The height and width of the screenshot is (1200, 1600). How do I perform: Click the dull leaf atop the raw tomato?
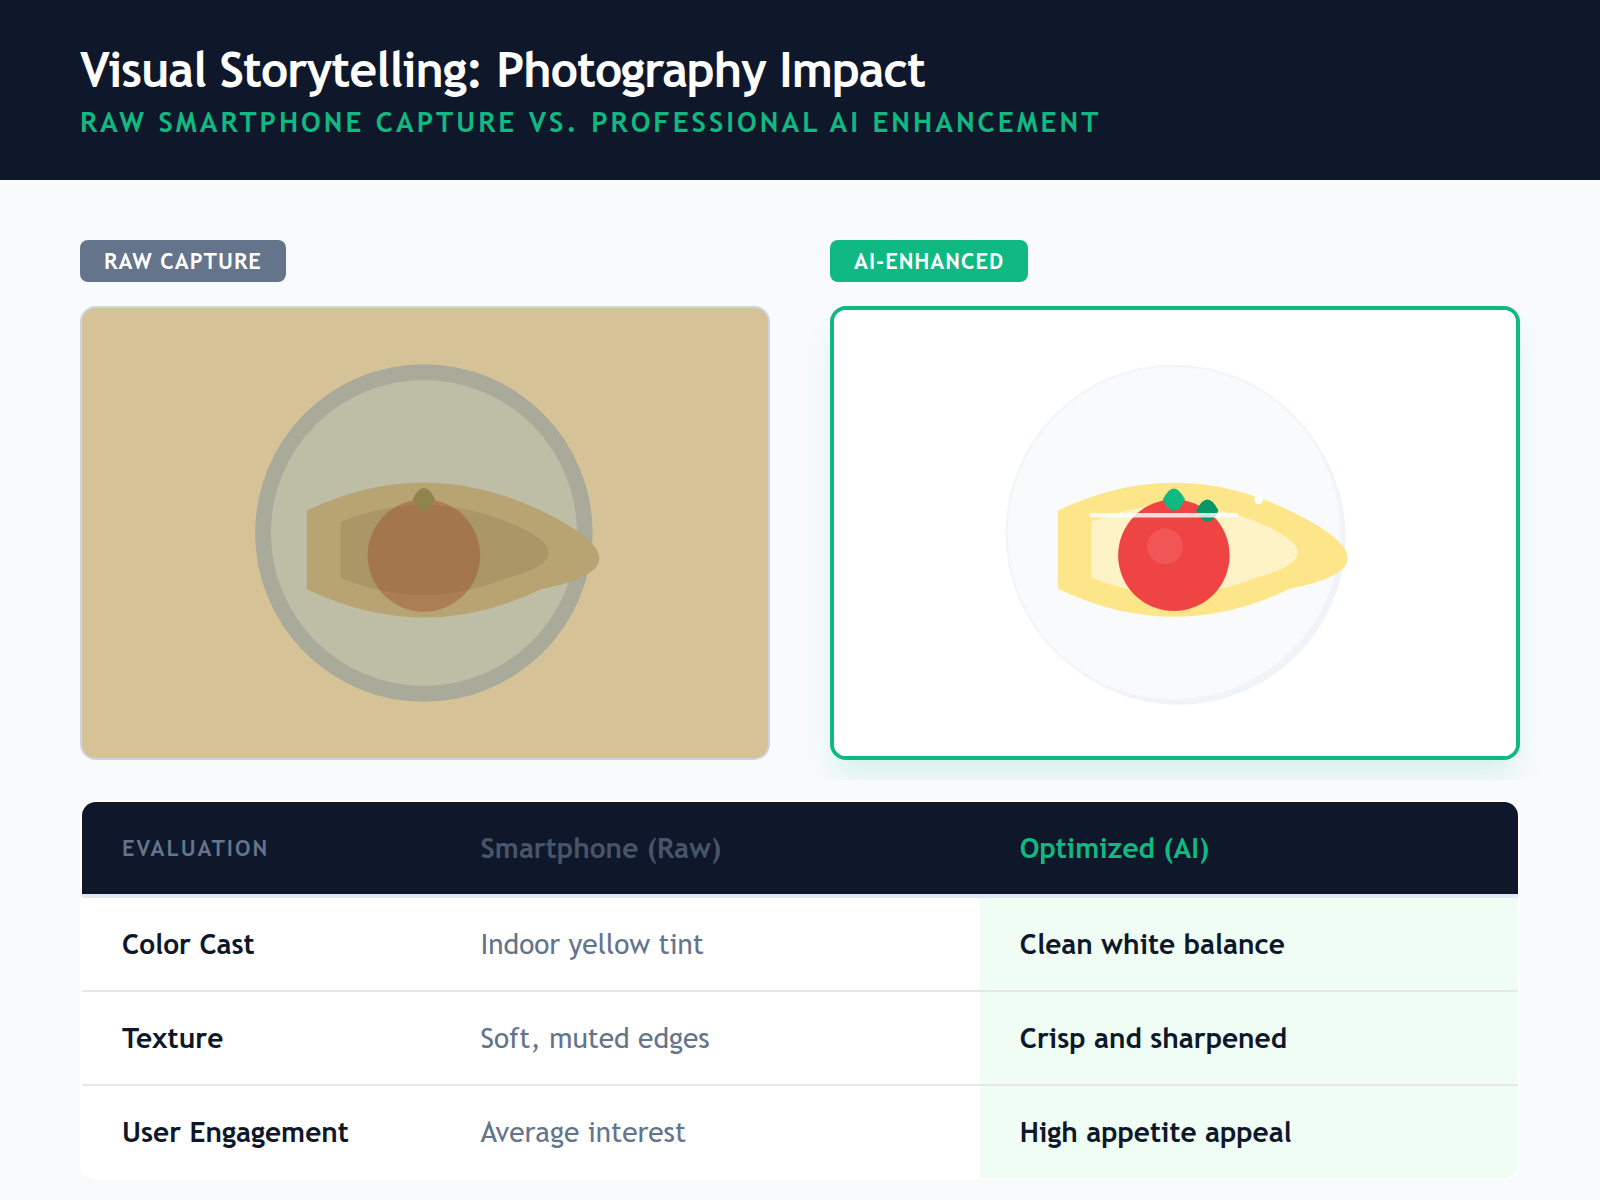[x=424, y=498]
